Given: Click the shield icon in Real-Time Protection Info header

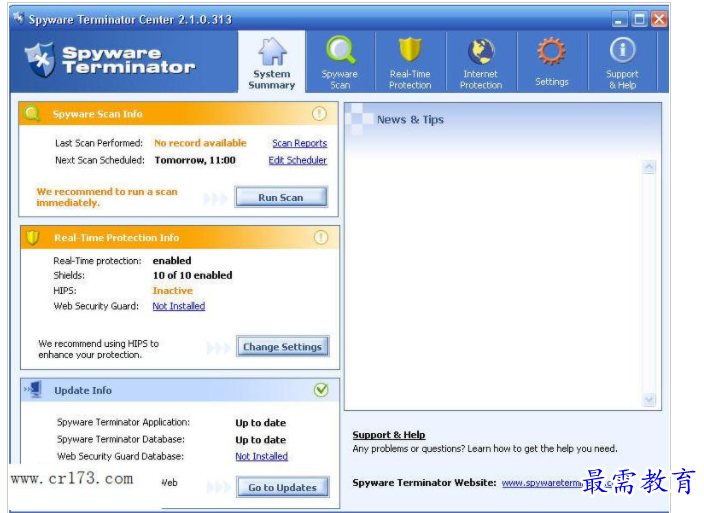Looking at the screenshot, I should (x=33, y=237).
